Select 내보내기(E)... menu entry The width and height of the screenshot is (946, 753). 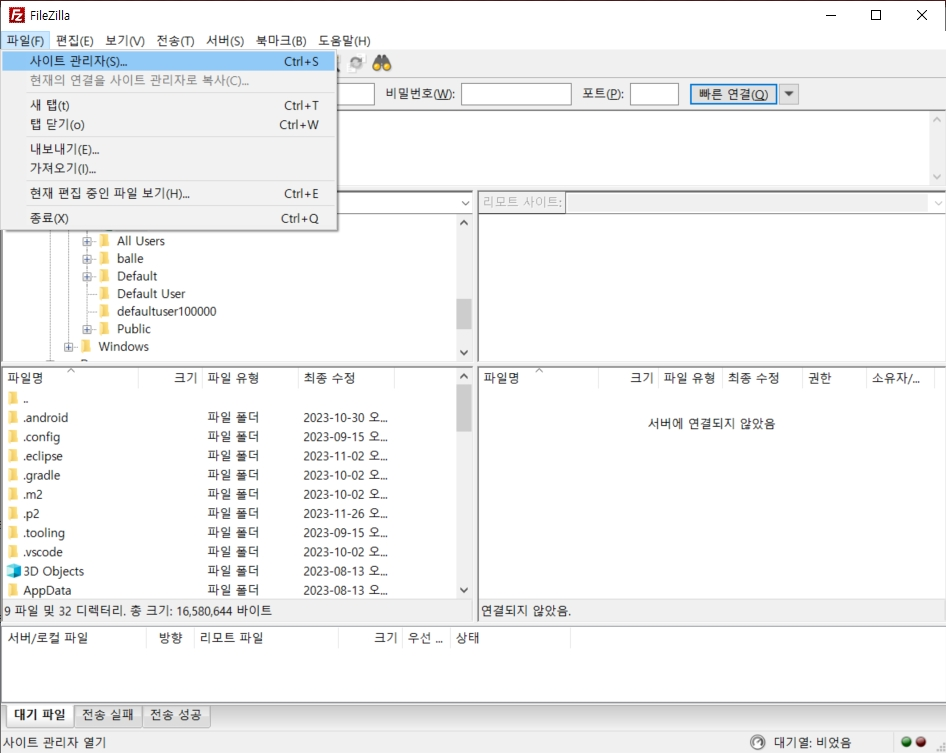click(169, 150)
